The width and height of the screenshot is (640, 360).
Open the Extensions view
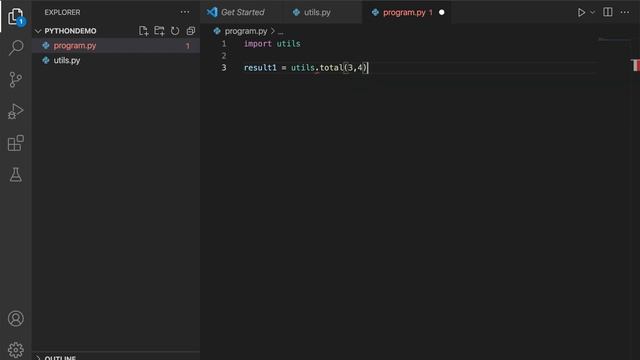(x=16, y=143)
